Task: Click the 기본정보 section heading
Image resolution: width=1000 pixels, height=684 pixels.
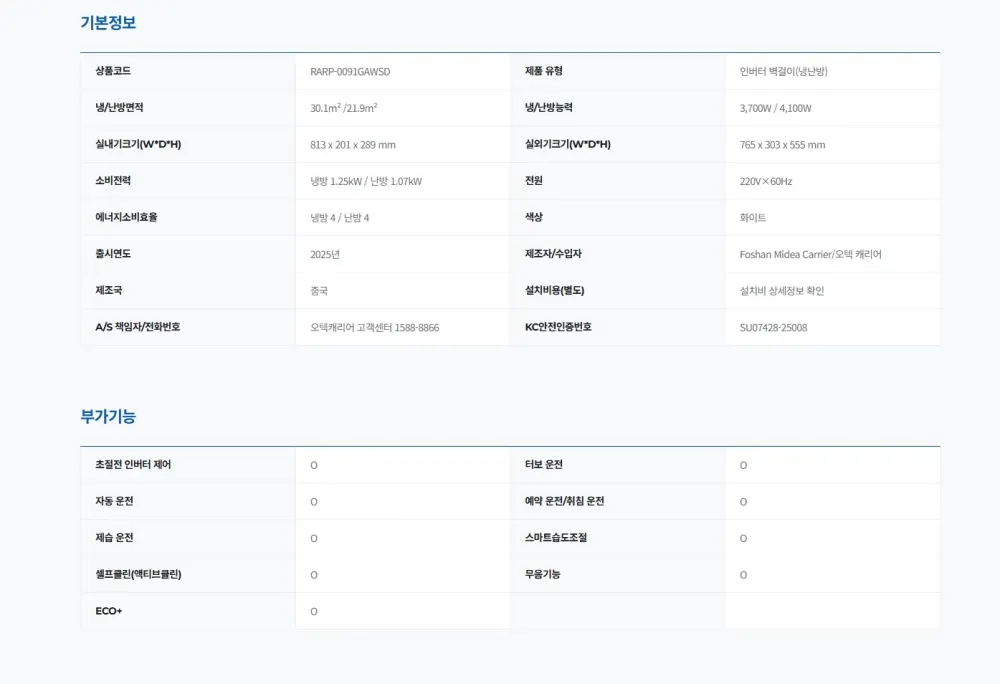Action: click(x=108, y=23)
